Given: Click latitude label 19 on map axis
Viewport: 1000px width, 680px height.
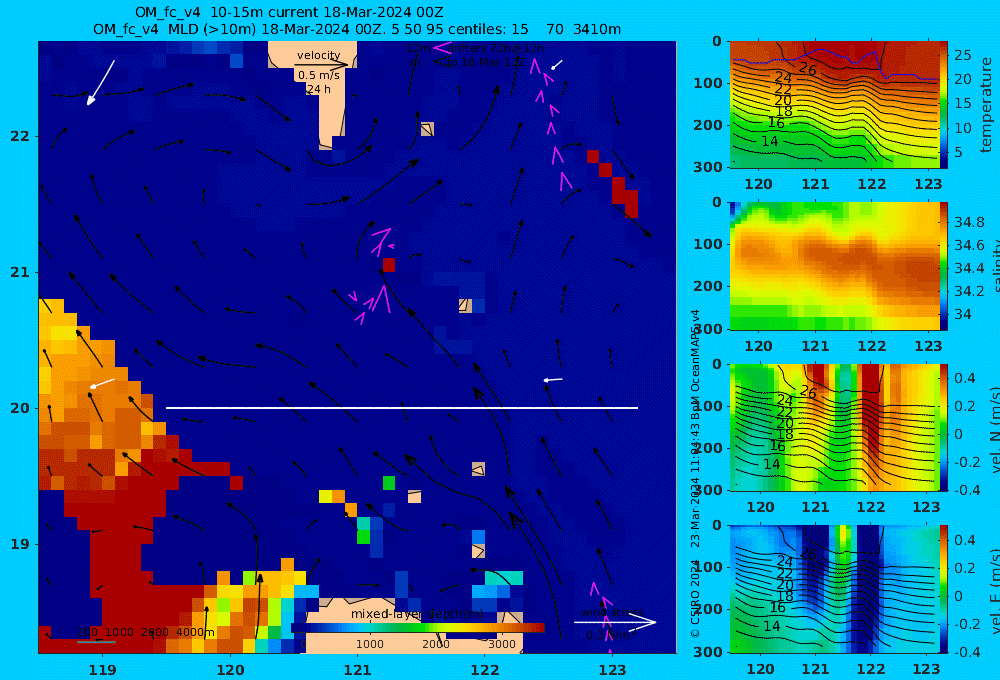Looking at the screenshot, I should (x=20, y=544).
